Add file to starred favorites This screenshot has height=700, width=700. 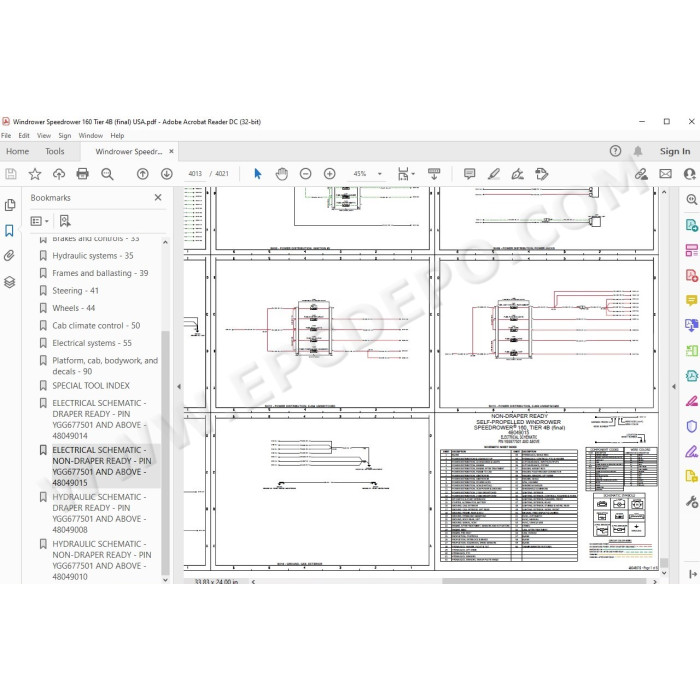pos(35,174)
